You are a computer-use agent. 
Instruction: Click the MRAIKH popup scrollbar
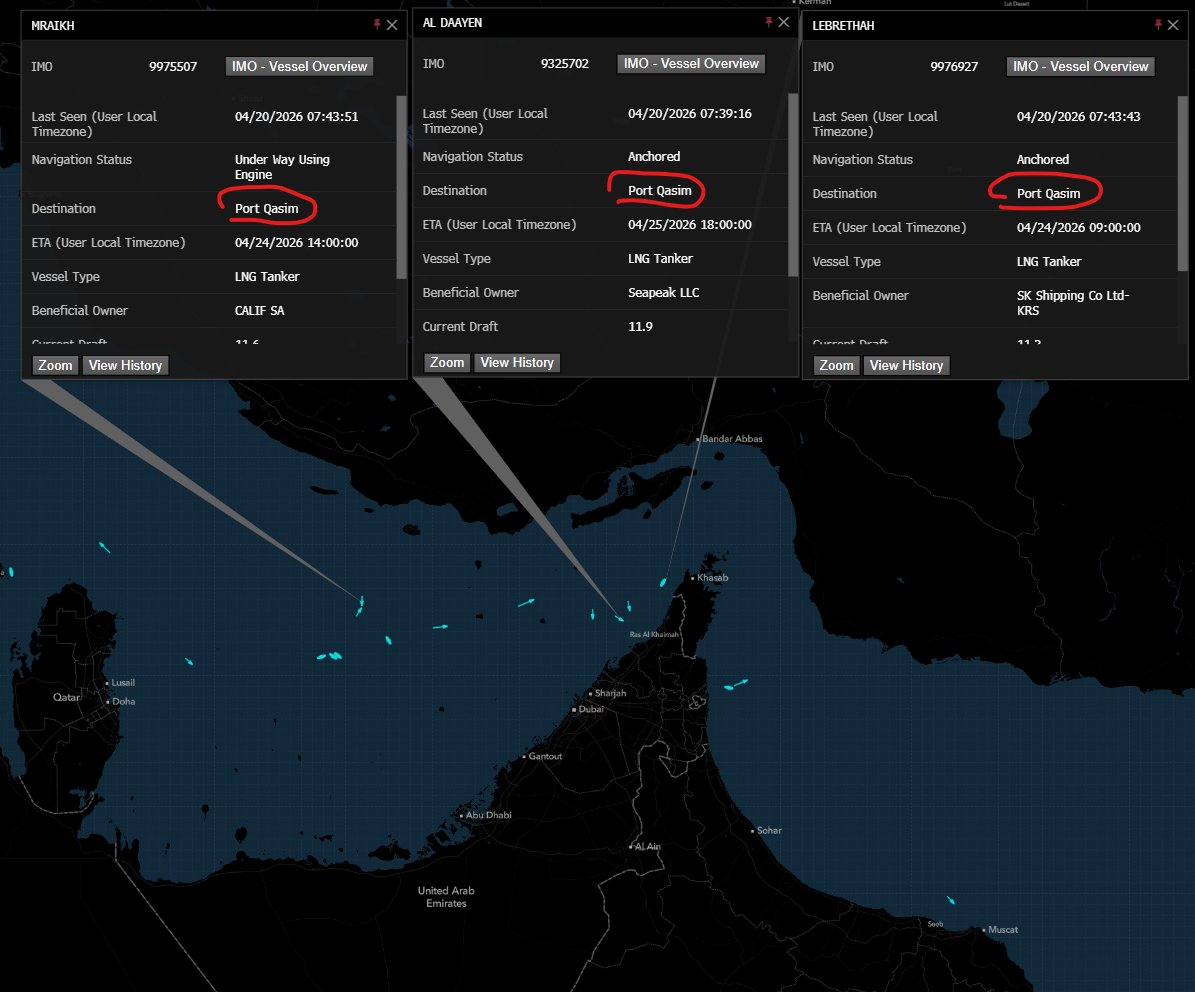click(402, 187)
